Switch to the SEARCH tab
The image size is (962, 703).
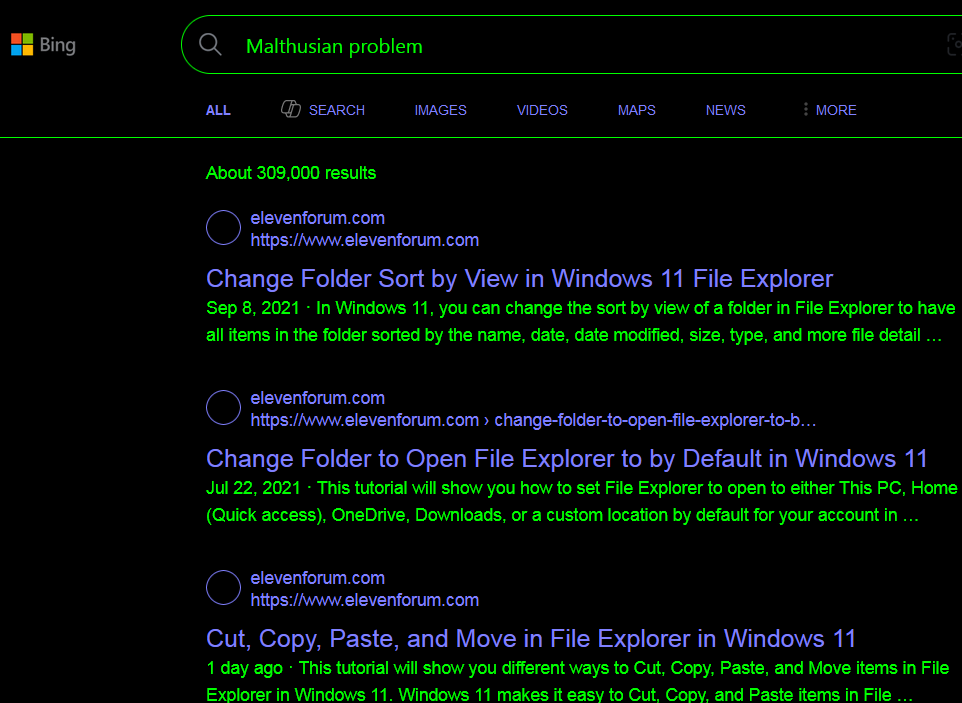336,110
